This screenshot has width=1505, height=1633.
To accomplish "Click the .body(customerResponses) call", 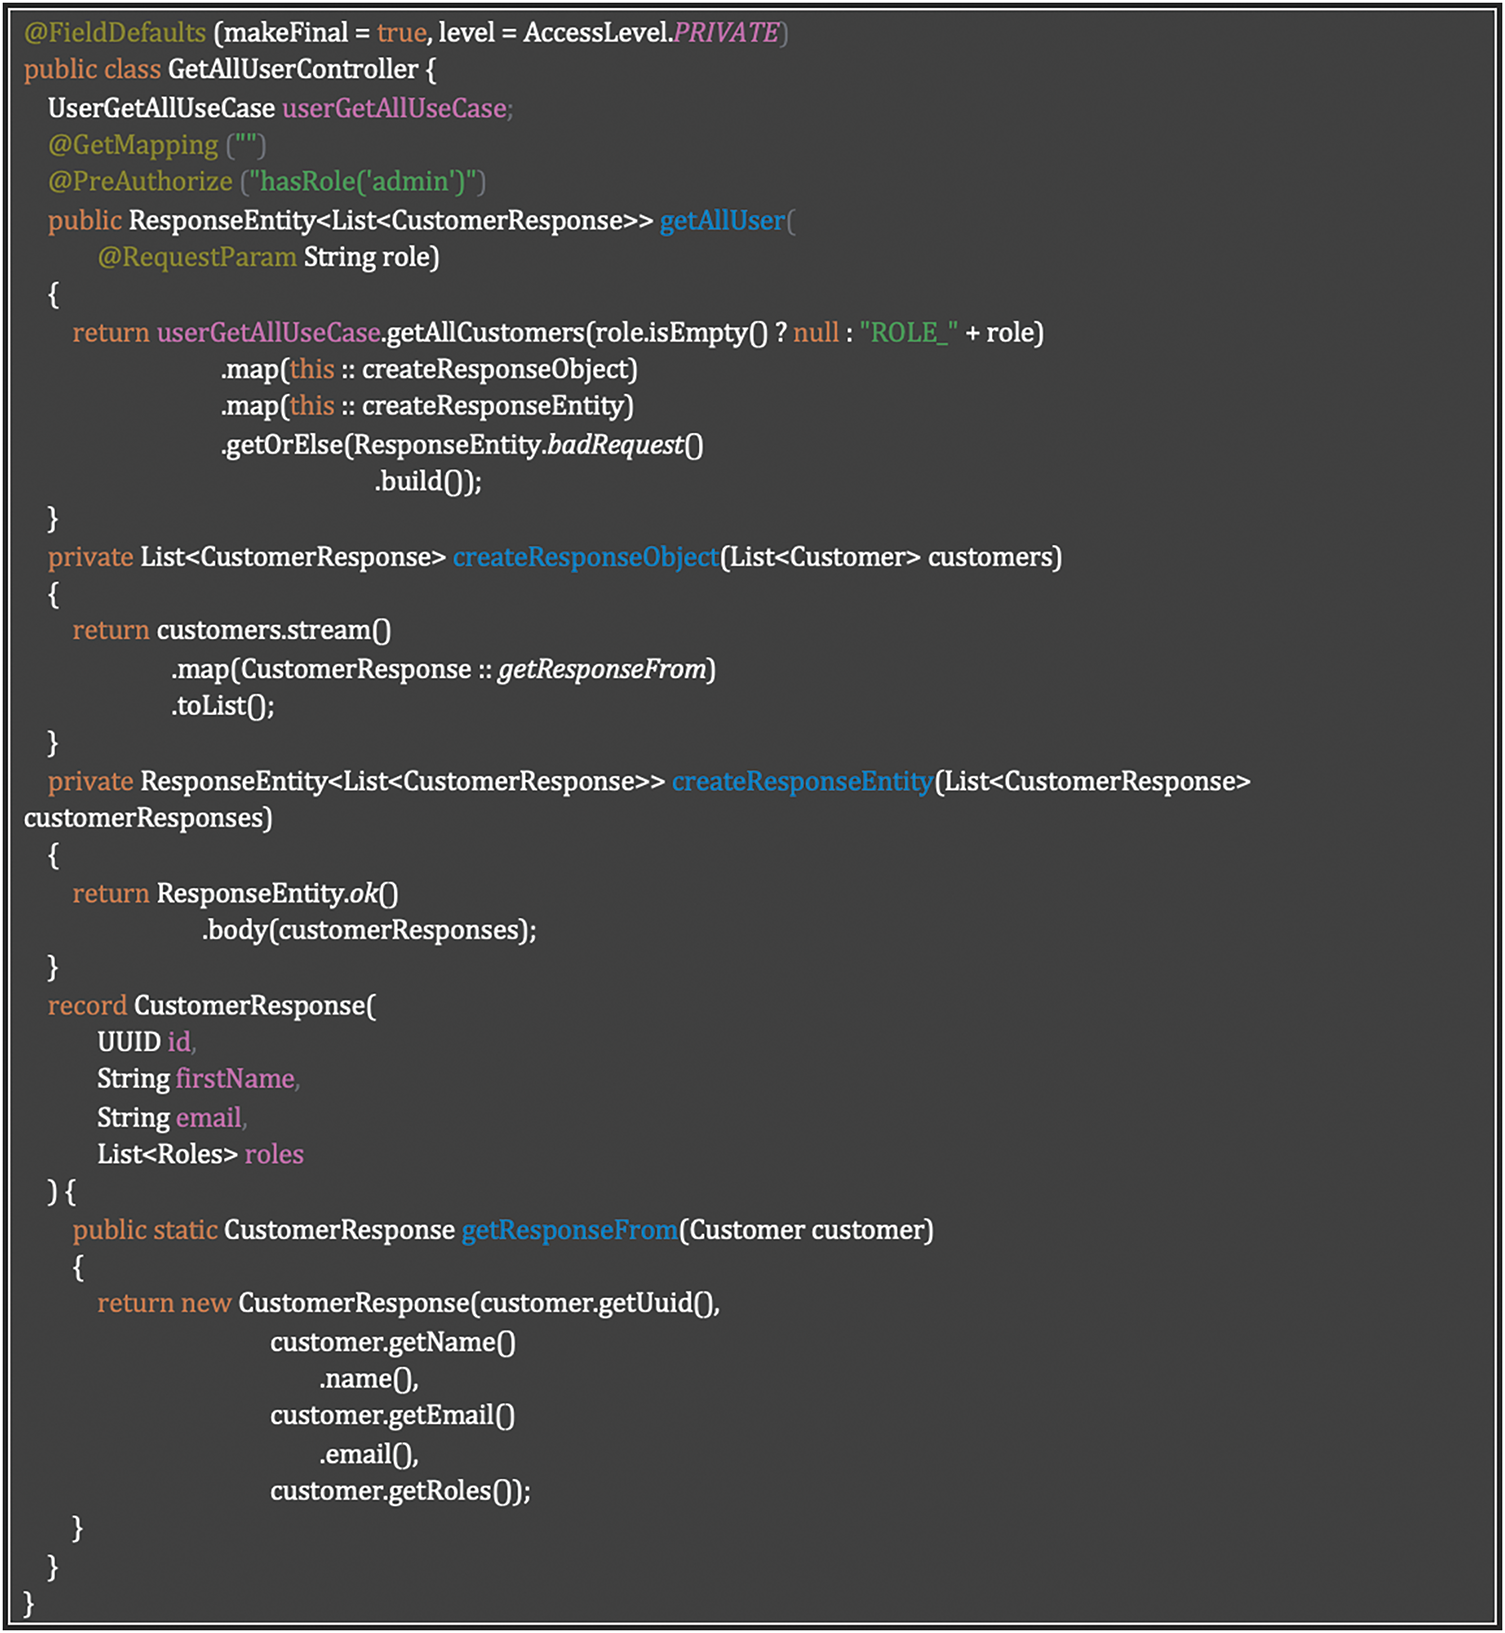I will coord(369,931).
